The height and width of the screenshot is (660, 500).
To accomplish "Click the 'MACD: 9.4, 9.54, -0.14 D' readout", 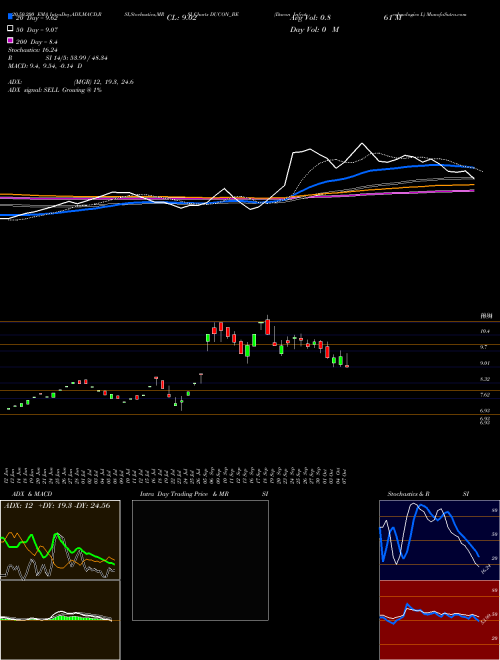I will [x=45, y=66].
